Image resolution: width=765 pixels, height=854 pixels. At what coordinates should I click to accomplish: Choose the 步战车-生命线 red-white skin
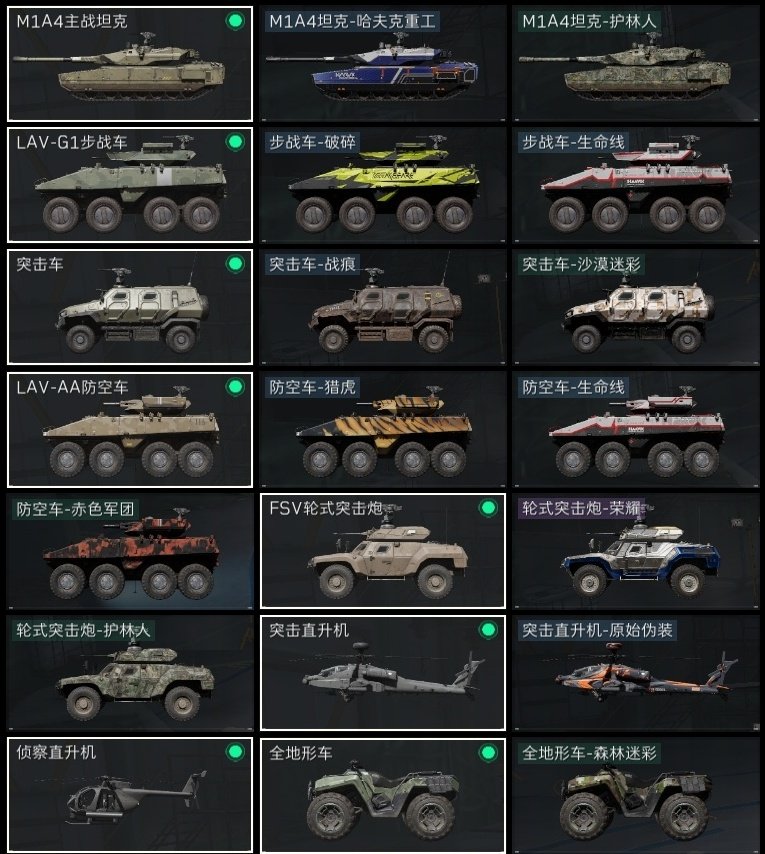pyautogui.click(x=635, y=185)
